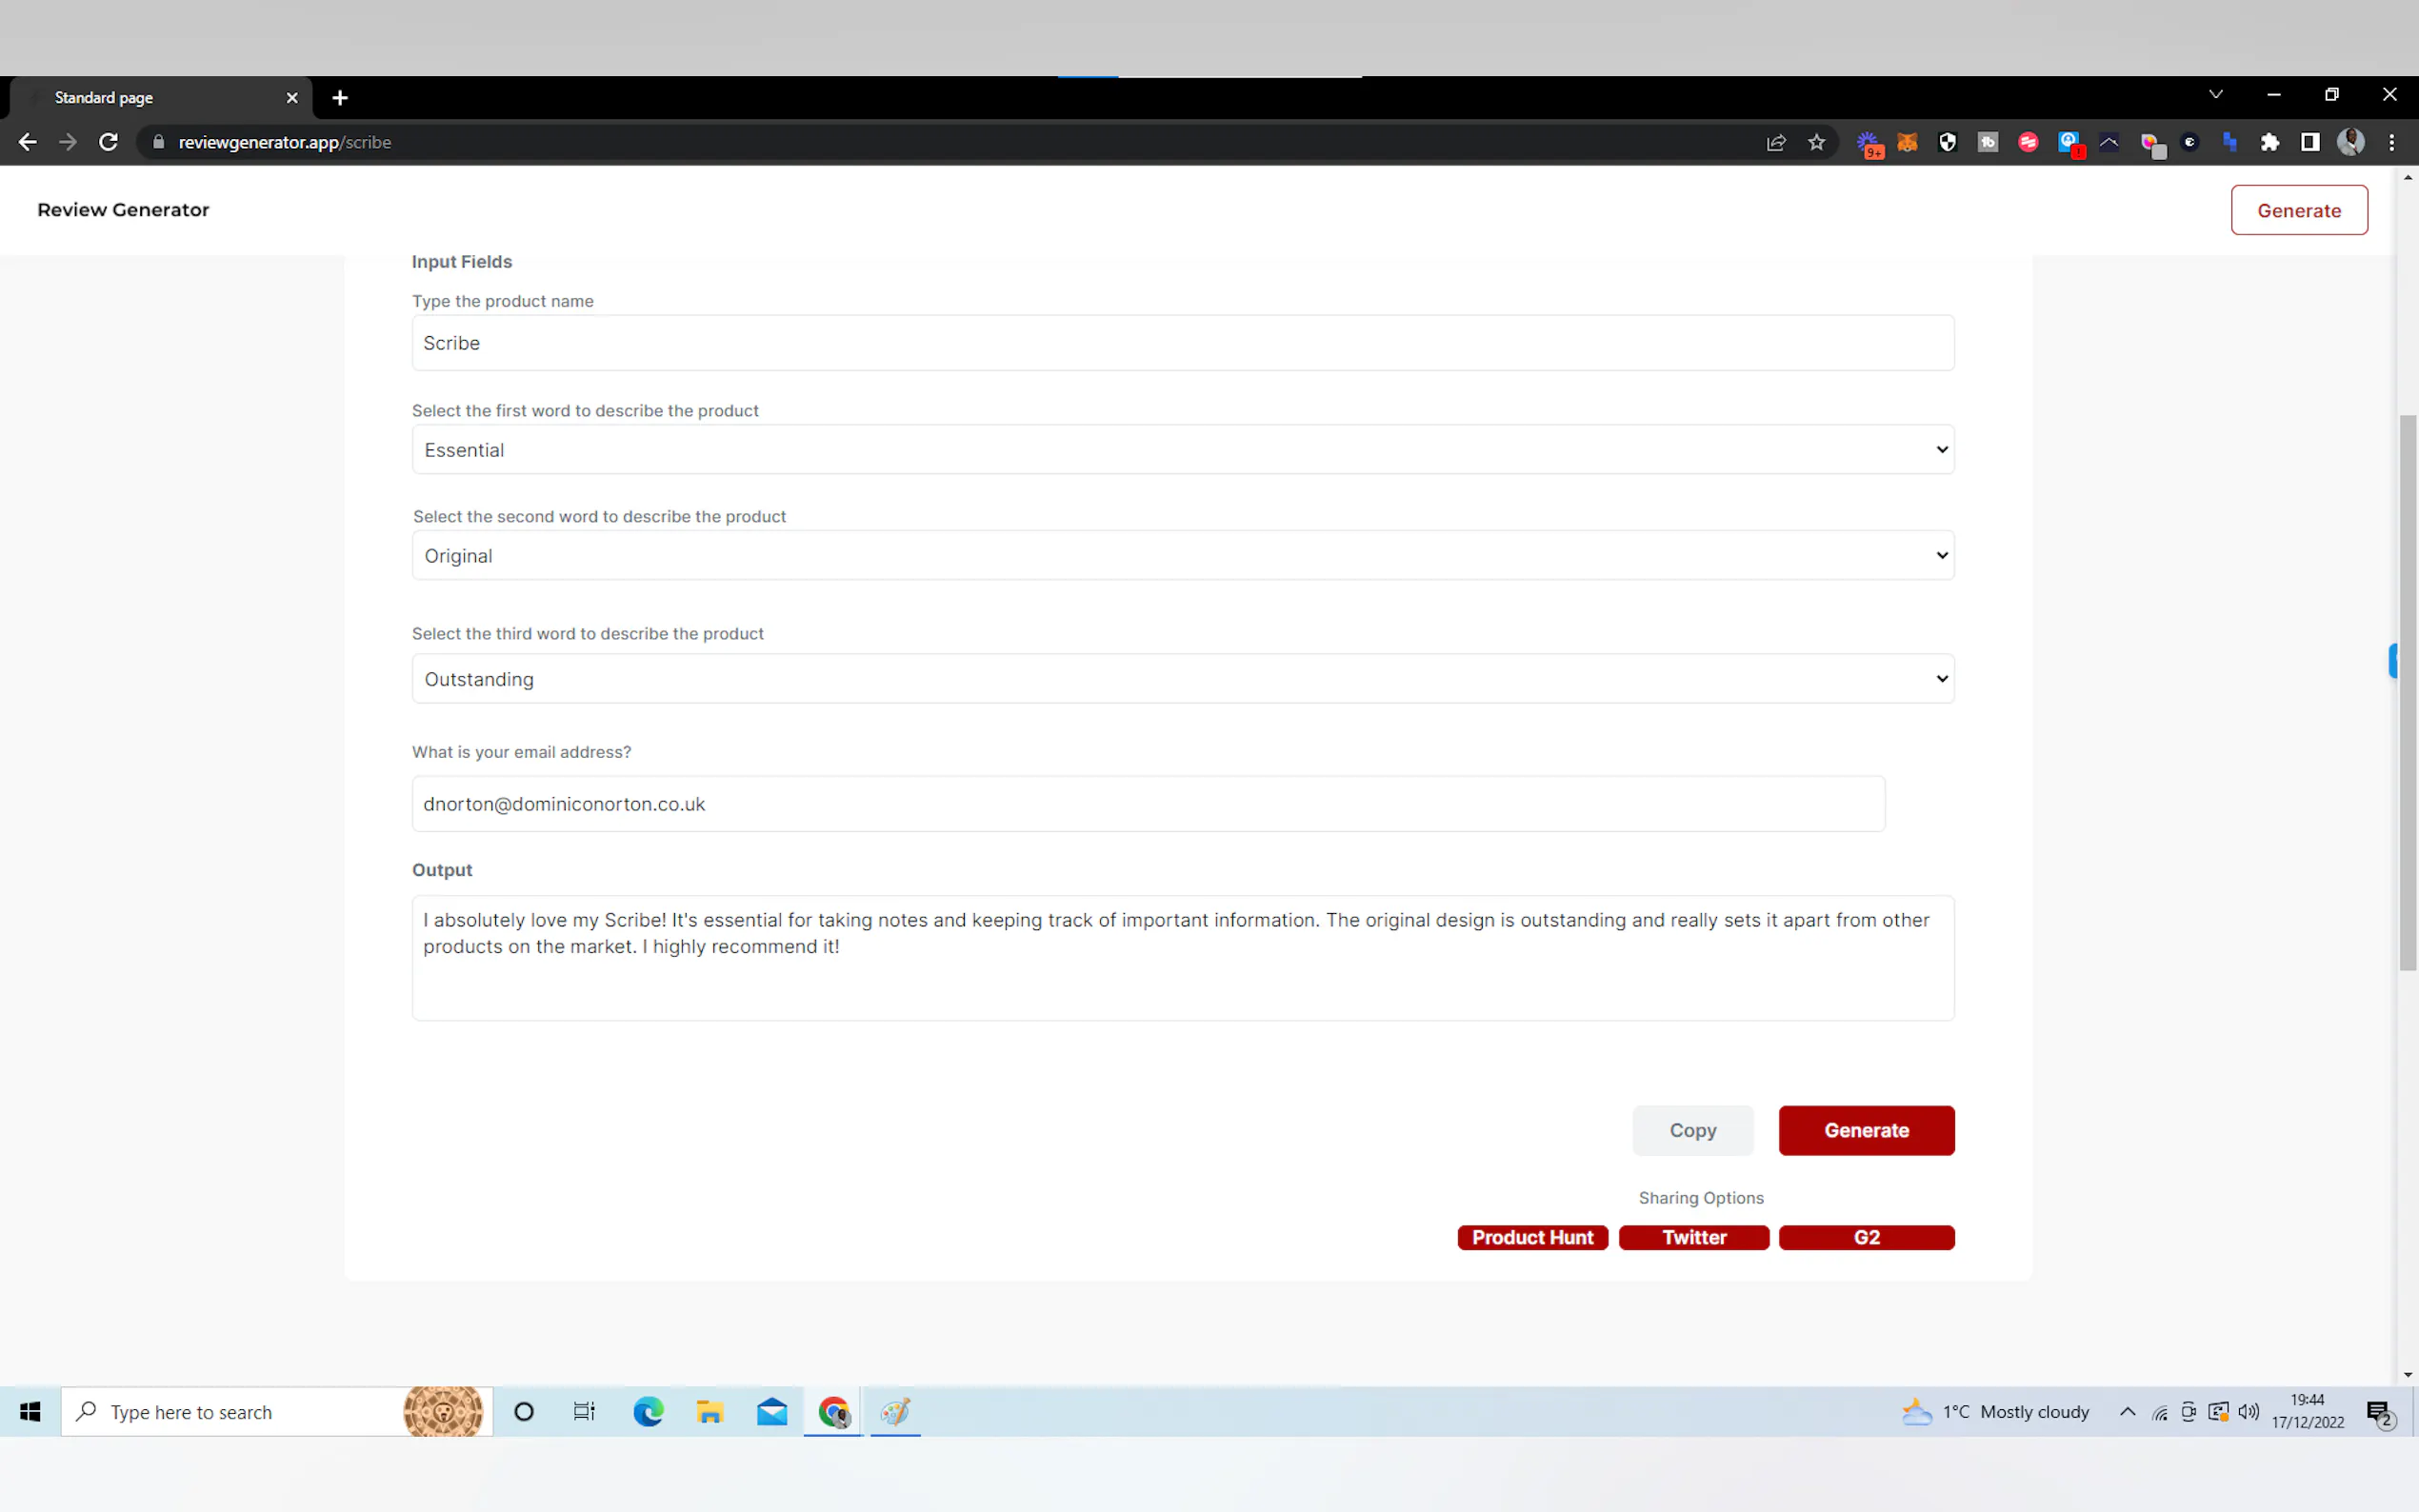Share the review via Product Hunt button
Viewport: 2419px width, 1512px height.
[x=1532, y=1238]
